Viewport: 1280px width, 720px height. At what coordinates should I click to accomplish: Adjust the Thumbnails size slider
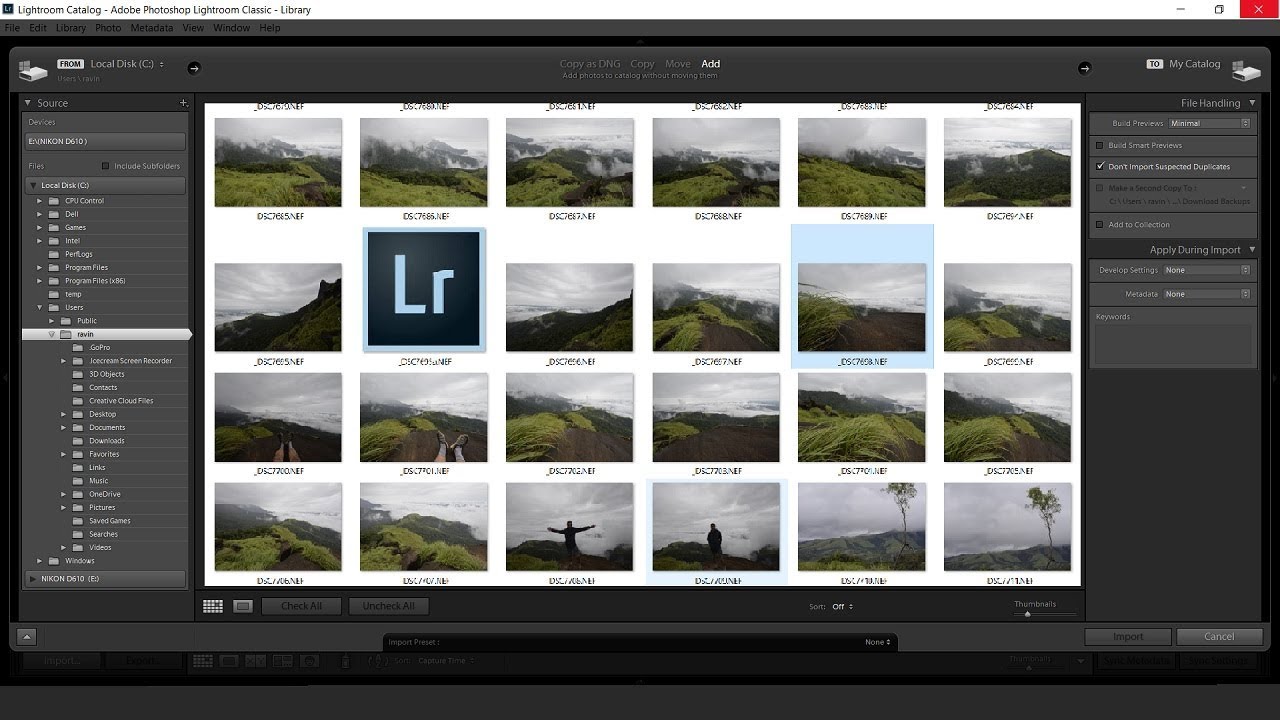pyautogui.click(x=1028, y=614)
